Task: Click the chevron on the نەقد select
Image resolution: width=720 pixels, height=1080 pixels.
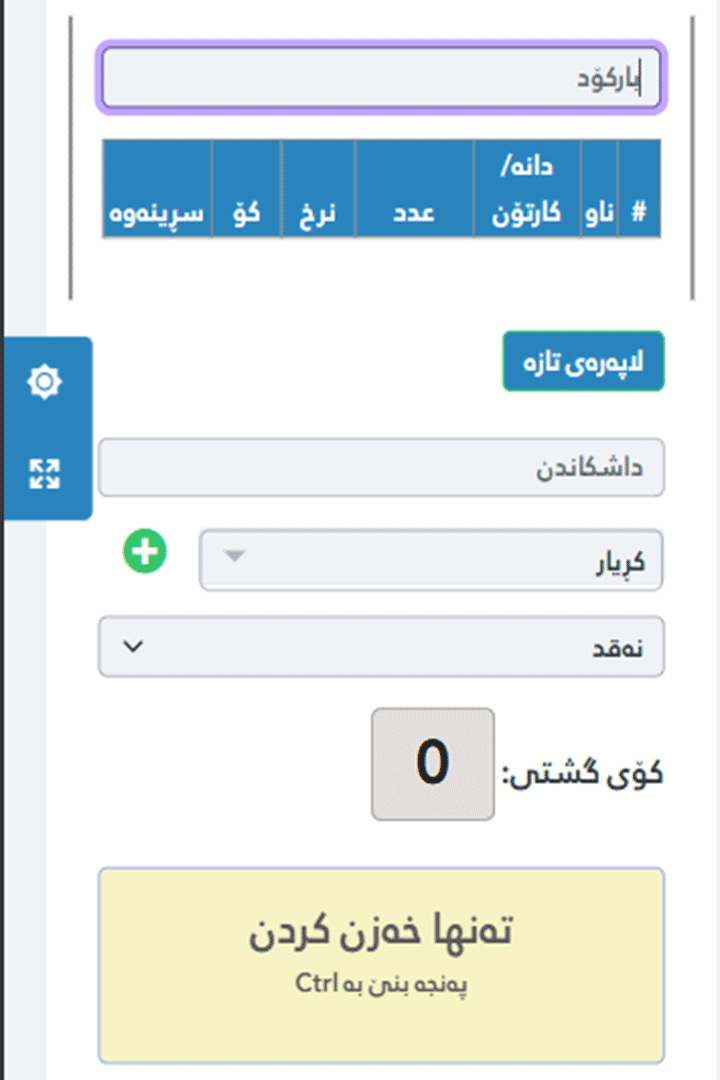Action: coord(132,646)
